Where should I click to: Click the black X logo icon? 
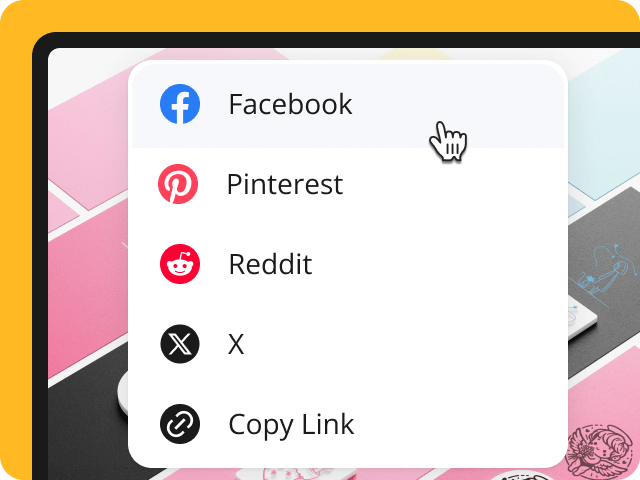click(x=180, y=344)
